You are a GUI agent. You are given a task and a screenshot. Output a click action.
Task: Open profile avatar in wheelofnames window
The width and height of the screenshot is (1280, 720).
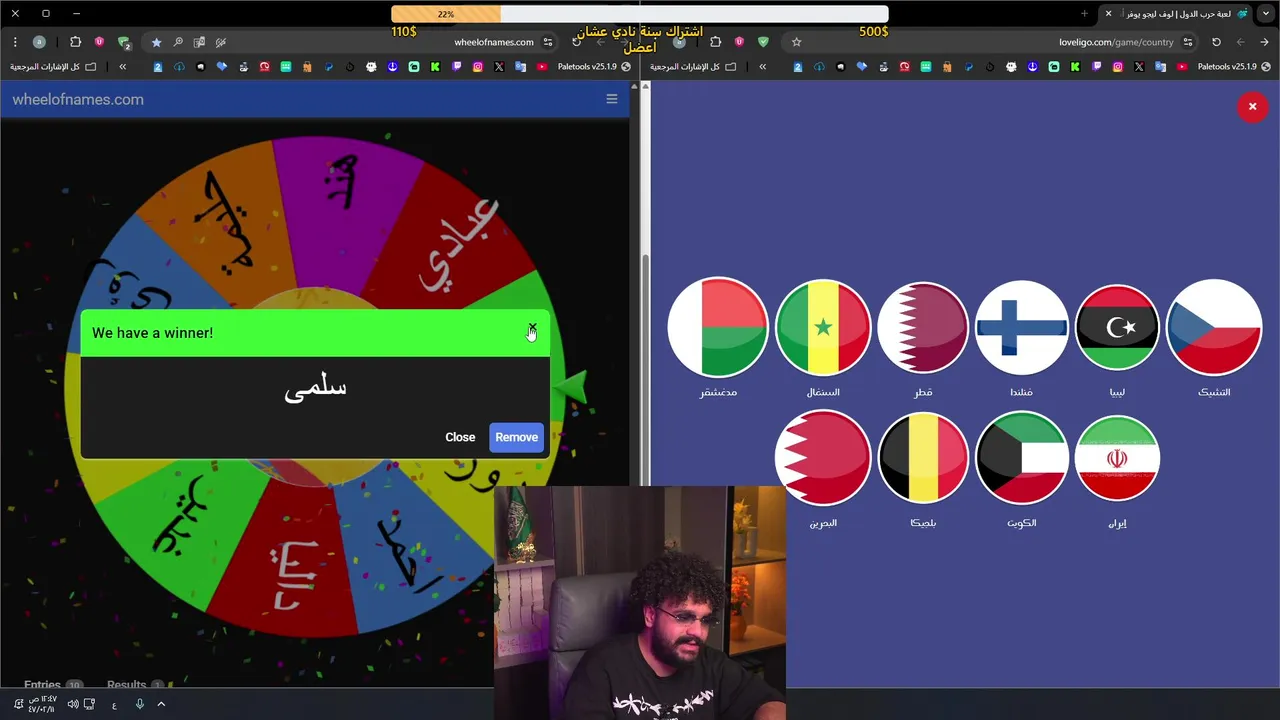[x=39, y=42]
